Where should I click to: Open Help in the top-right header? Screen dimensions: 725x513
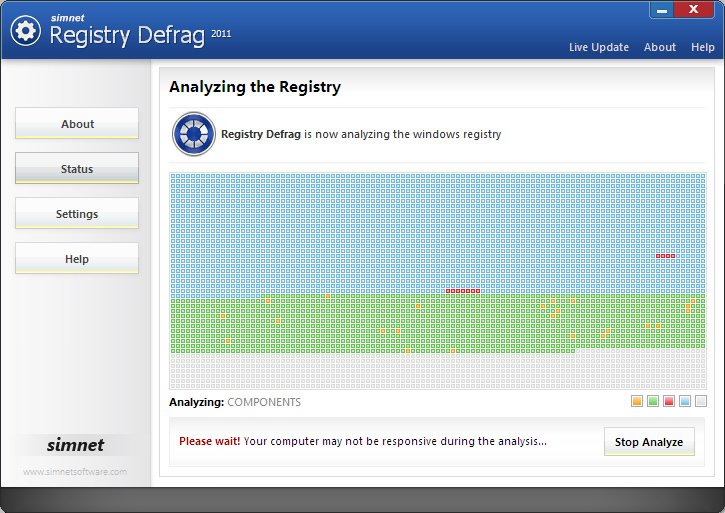[x=703, y=47]
